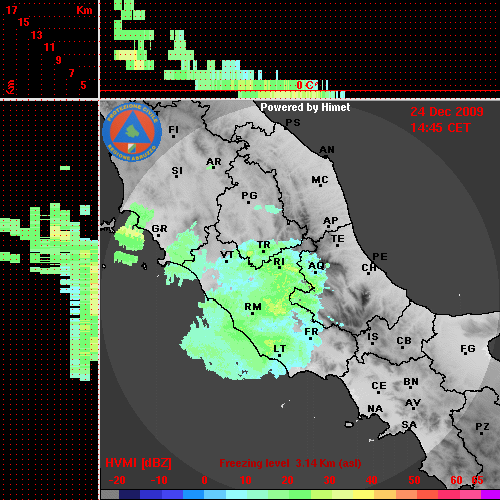The width and height of the screenshot is (500, 500).
Task: Click the '40' dBZ scale value
Action: [x=372, y=480]
